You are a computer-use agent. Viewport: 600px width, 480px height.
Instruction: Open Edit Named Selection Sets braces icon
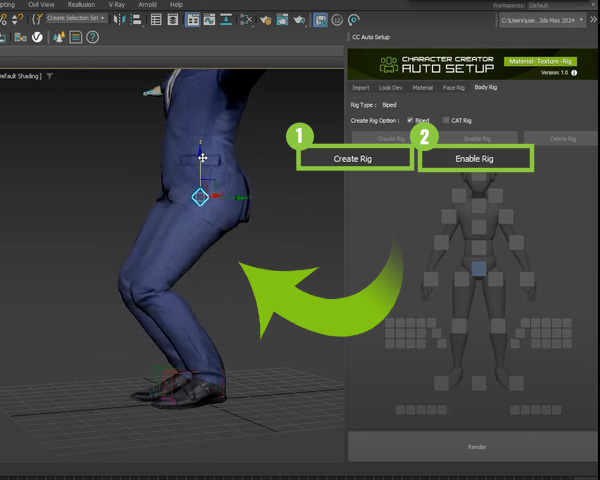pos(37,19)
